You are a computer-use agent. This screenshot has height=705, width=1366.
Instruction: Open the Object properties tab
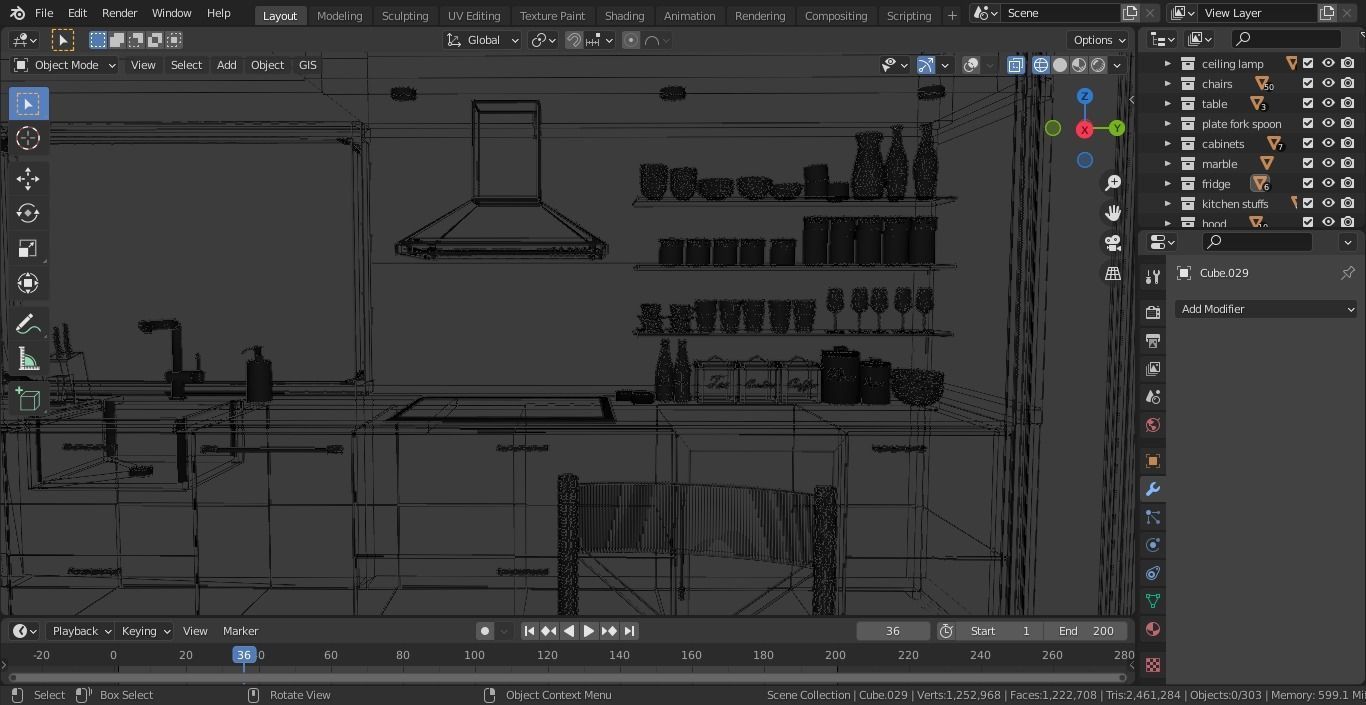tap(1152, 461)
